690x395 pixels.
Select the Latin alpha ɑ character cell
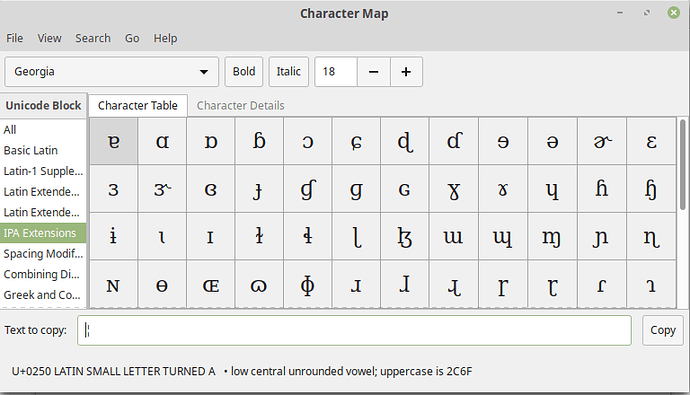point(162,141)
